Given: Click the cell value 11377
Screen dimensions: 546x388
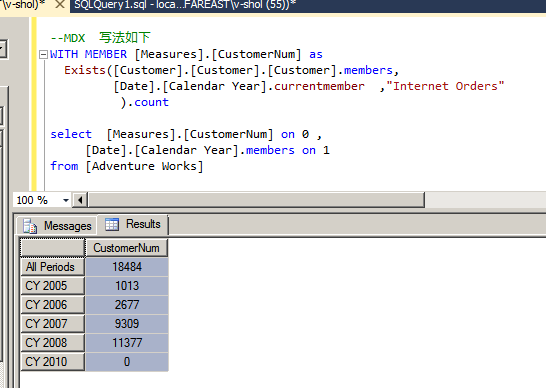Looking at the screenshot, I should (127, 343).
